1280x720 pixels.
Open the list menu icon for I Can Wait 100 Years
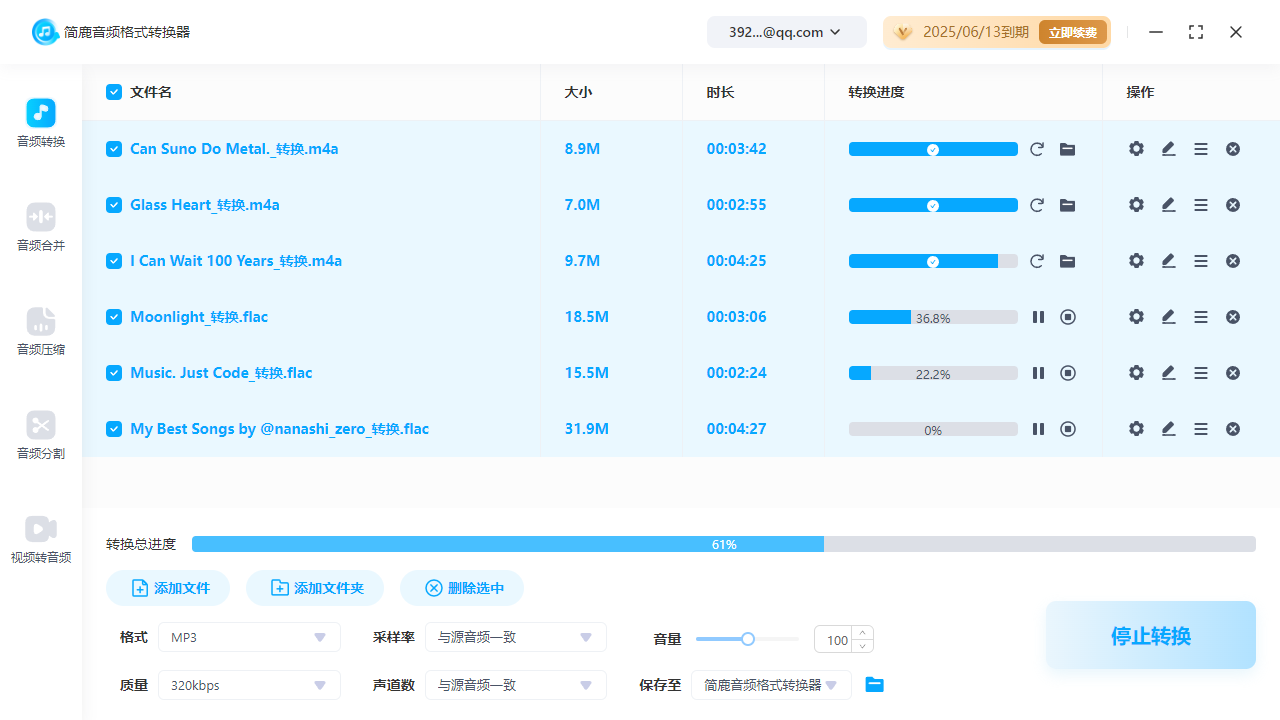(1201, 261)
